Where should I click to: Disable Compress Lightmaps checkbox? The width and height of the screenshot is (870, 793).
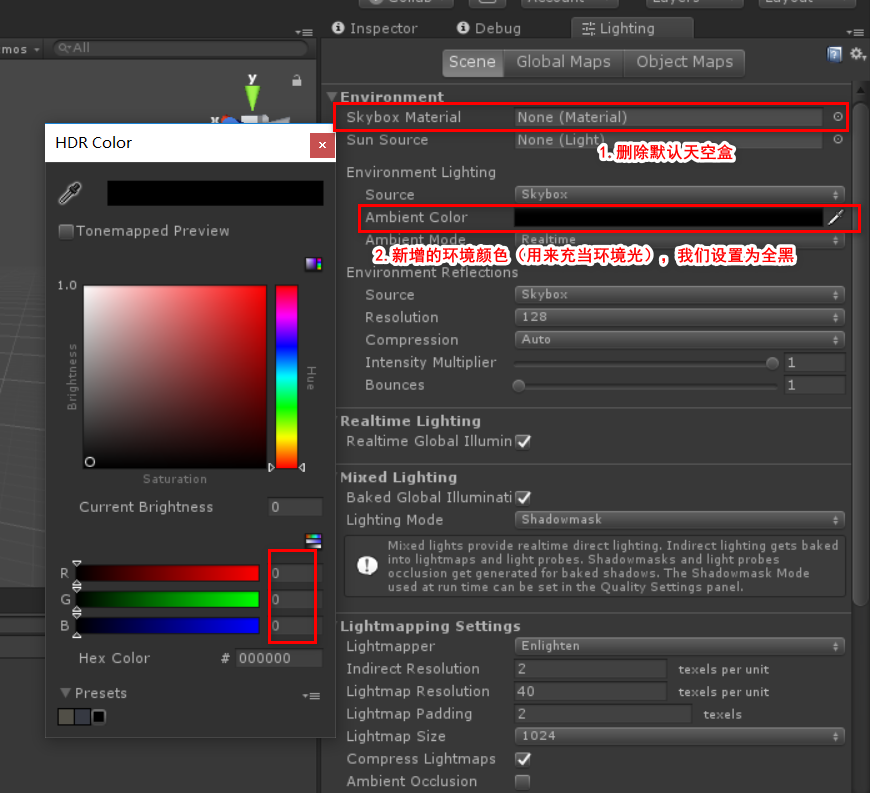point(523,759)
